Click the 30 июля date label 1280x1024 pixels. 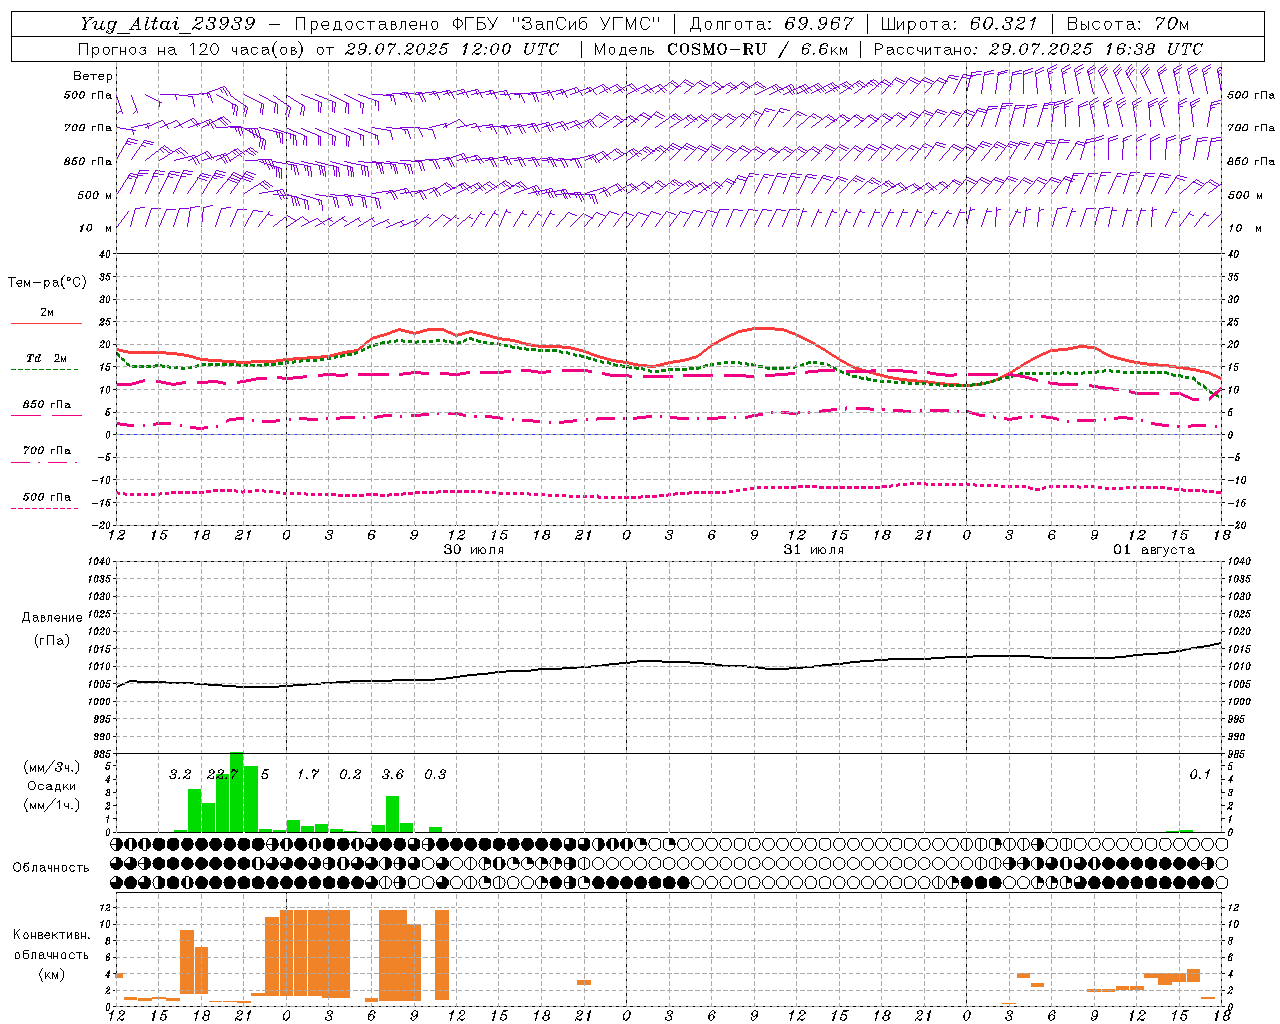click(474, 550)
